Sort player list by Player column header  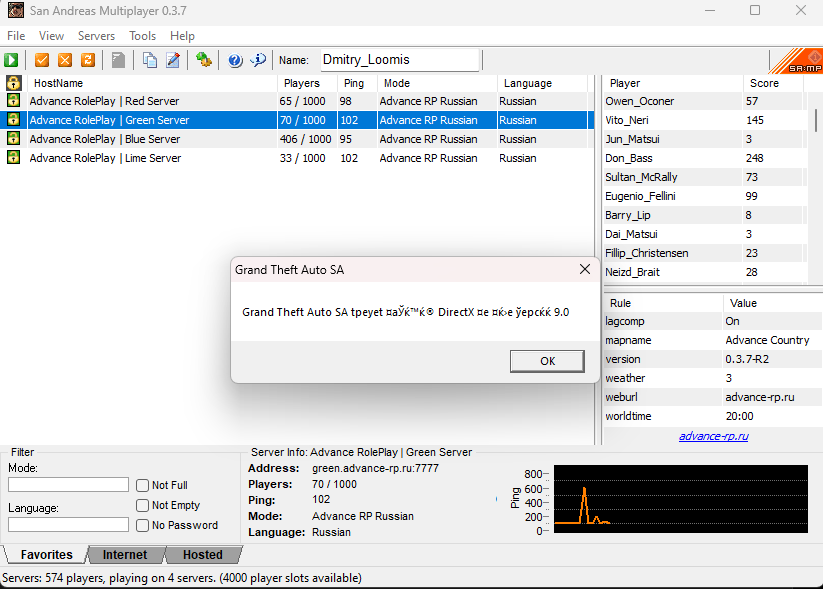673,83
